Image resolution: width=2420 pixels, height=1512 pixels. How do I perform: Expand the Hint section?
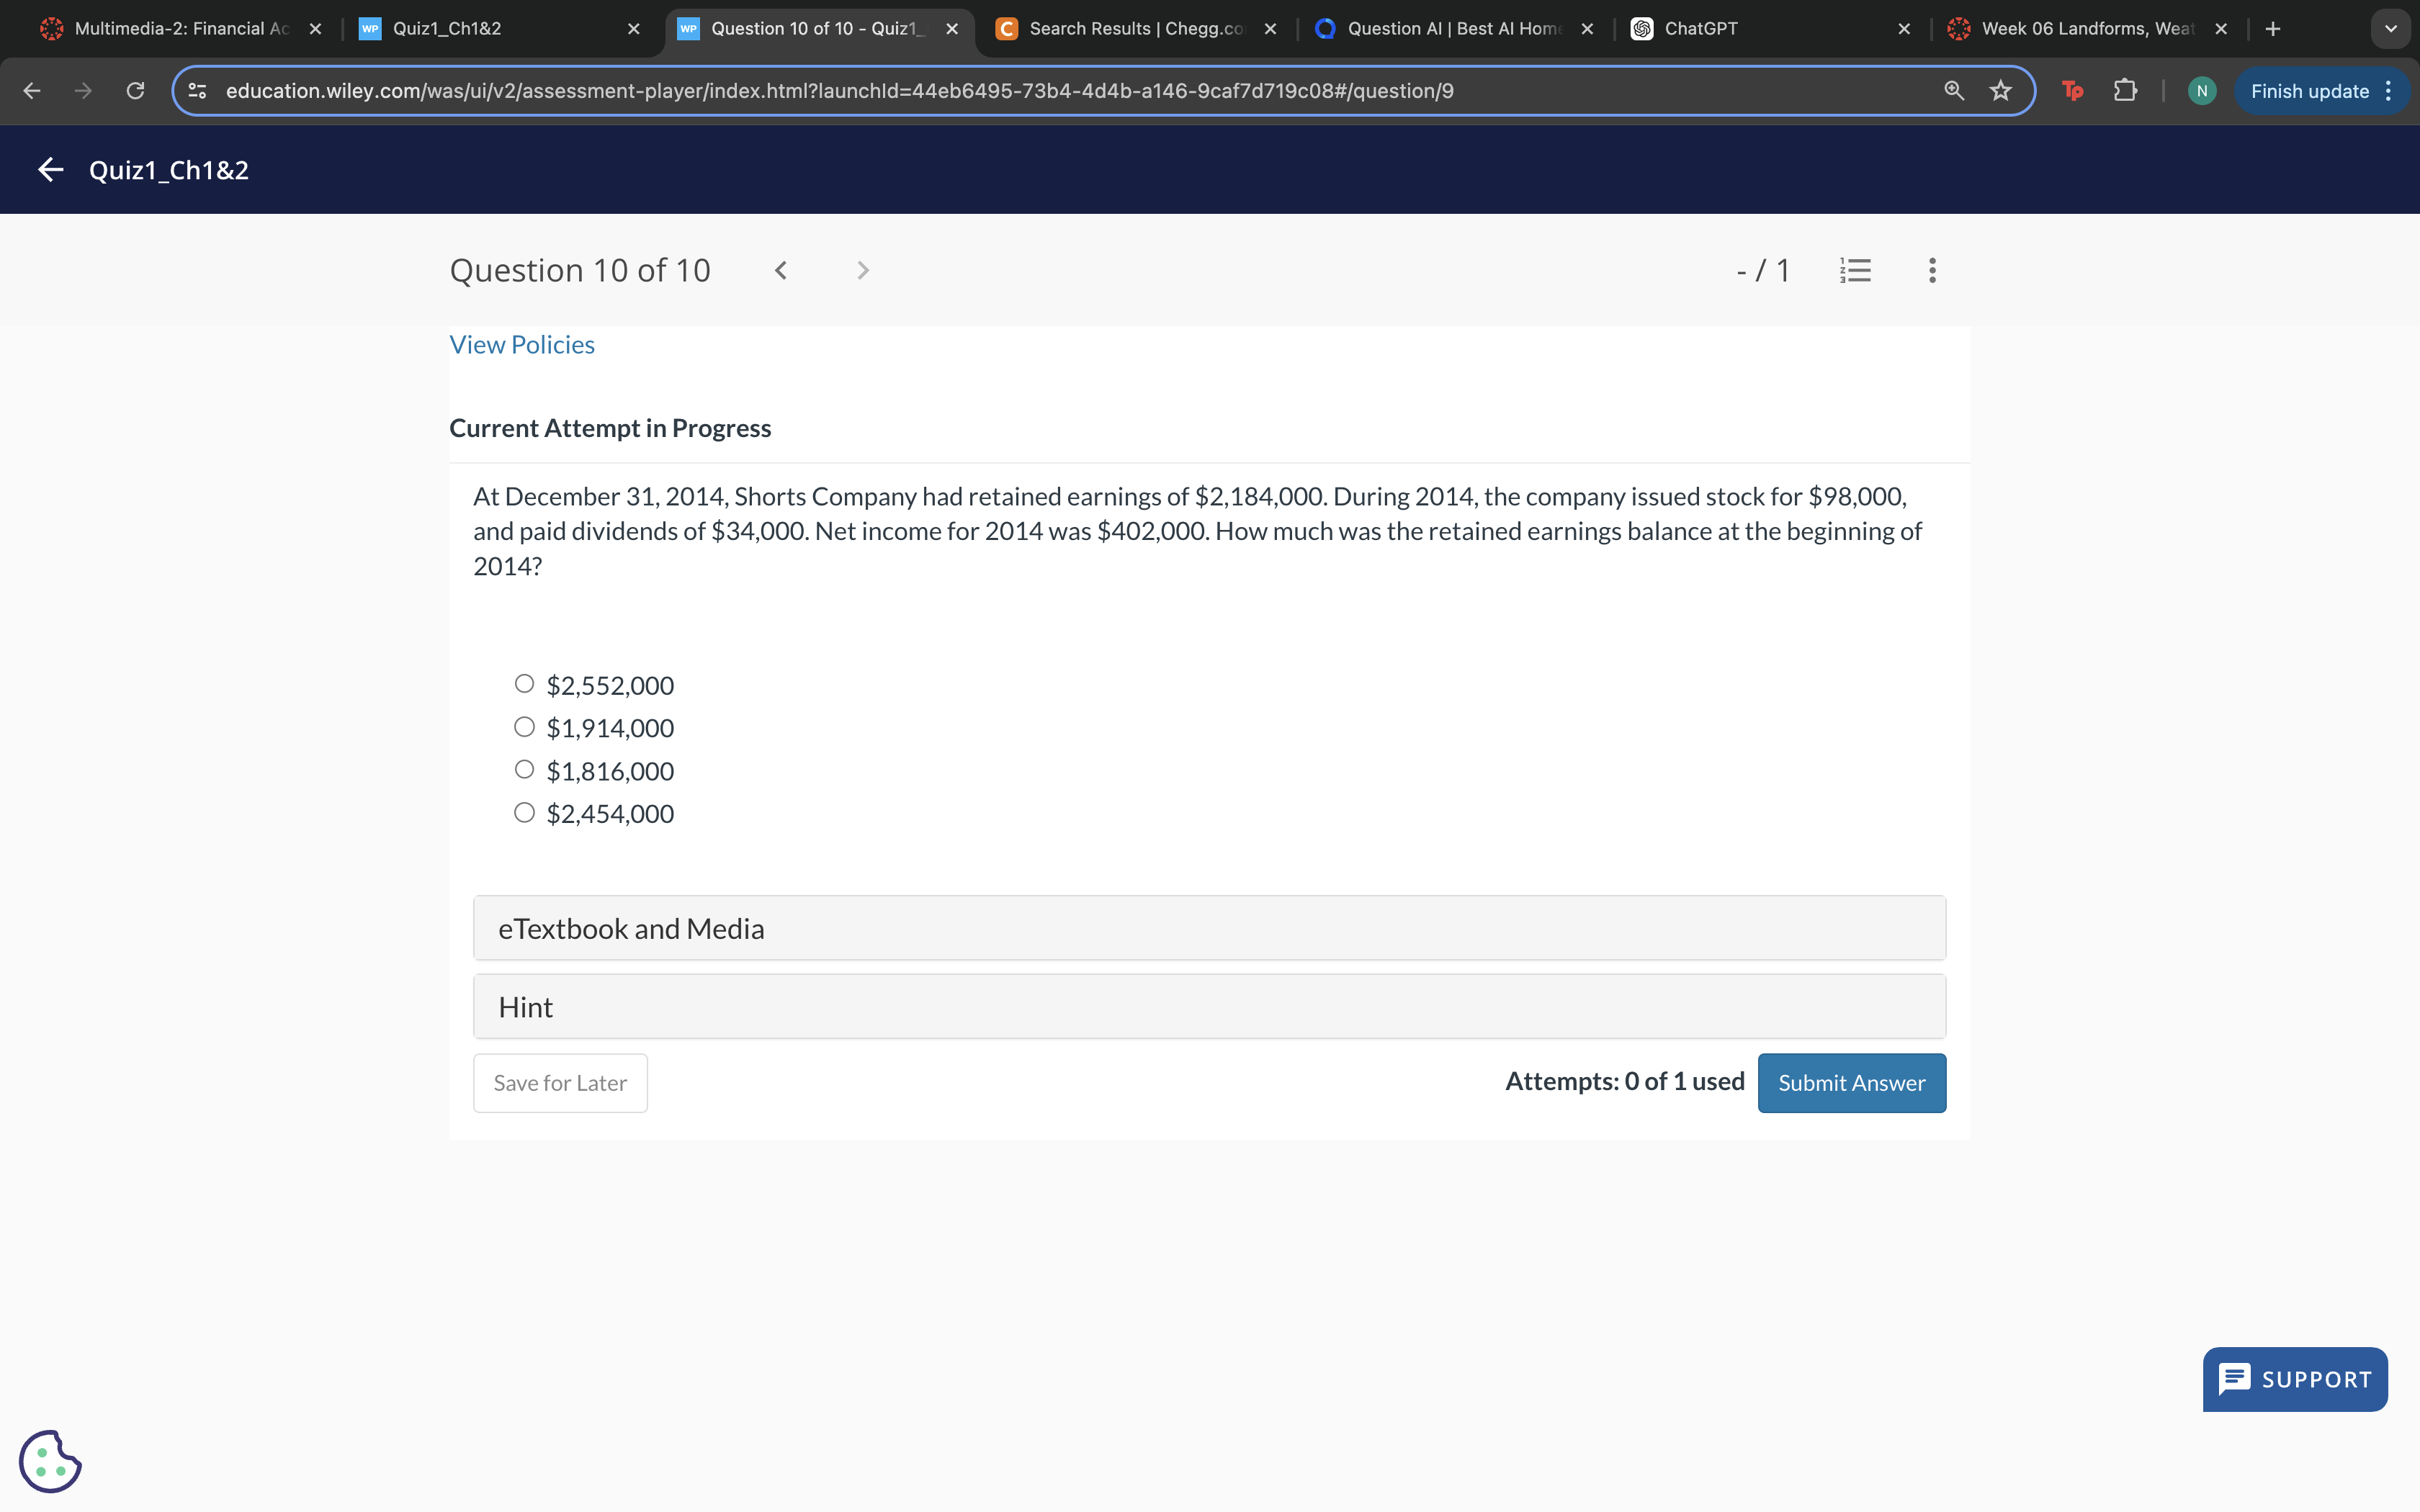(1209, 1007)
